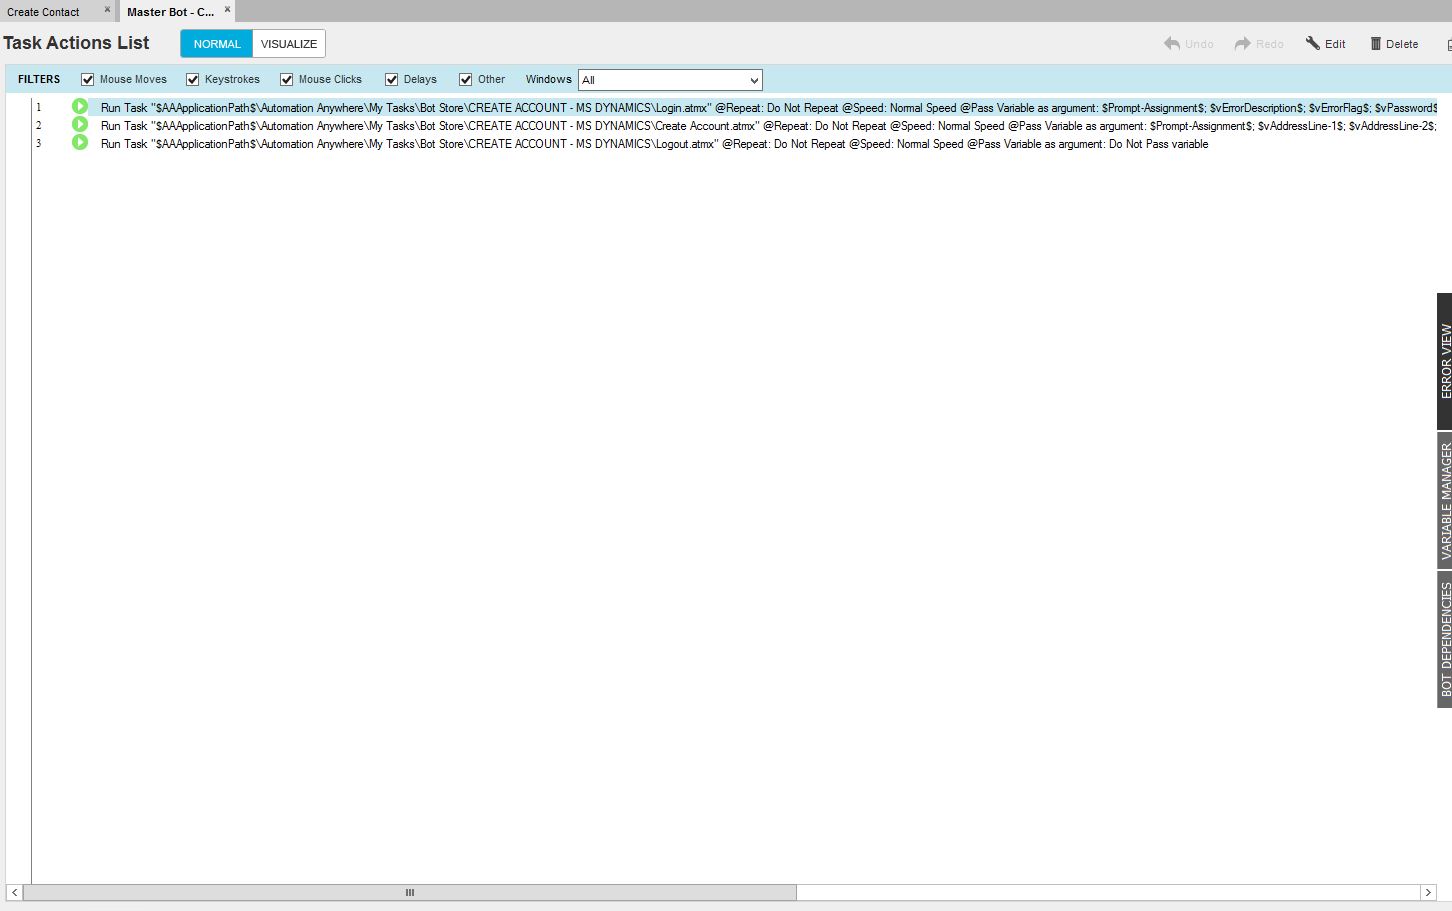Toggle the Keystrokes filter checkbox
Image resolution: width=1452 pixels, height=911 pixels.
193,80
